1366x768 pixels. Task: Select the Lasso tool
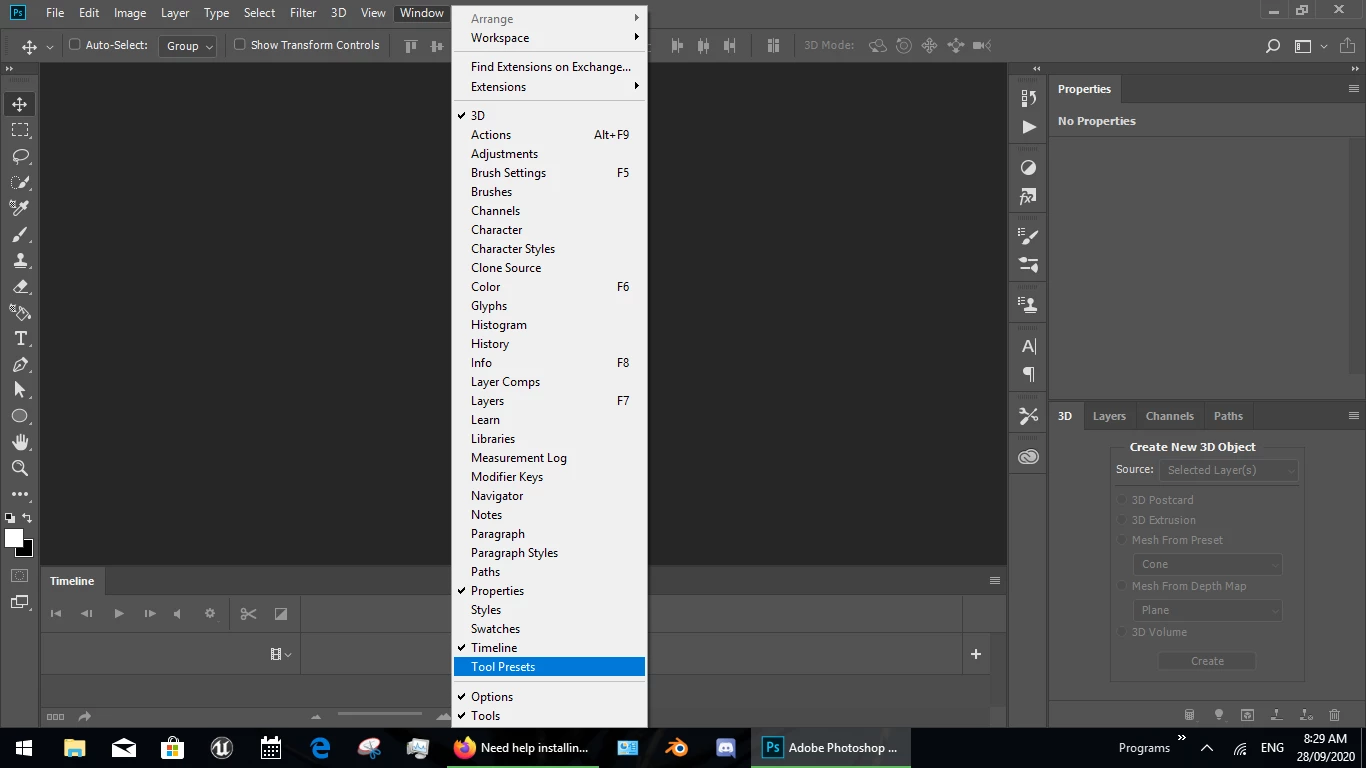[20, 156]
